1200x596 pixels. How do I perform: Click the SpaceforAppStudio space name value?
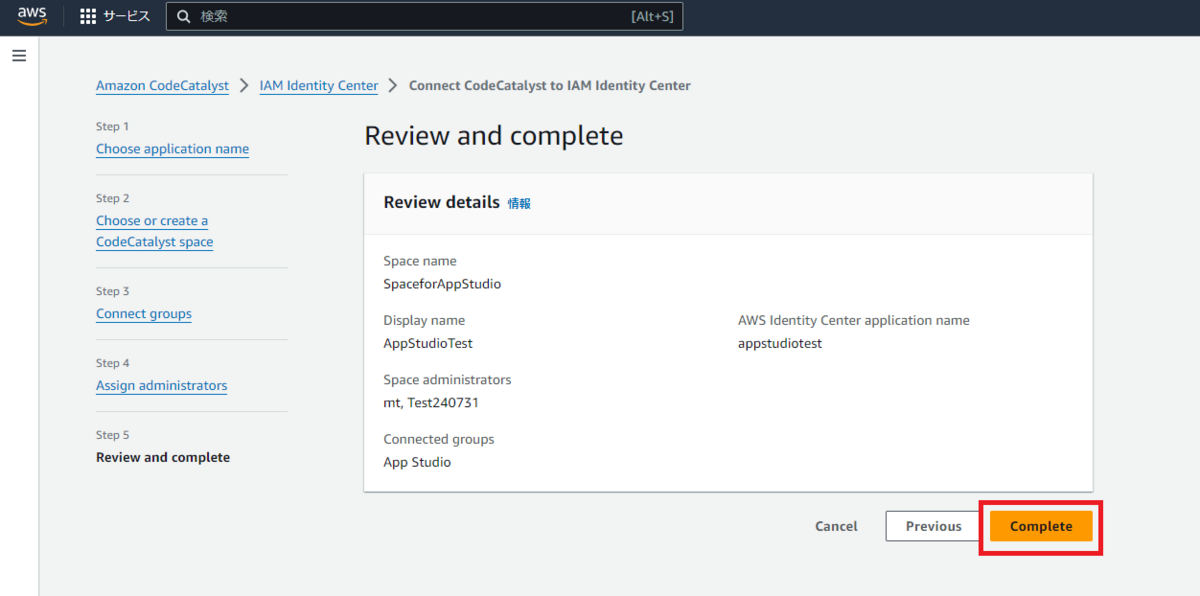[442, 284]
